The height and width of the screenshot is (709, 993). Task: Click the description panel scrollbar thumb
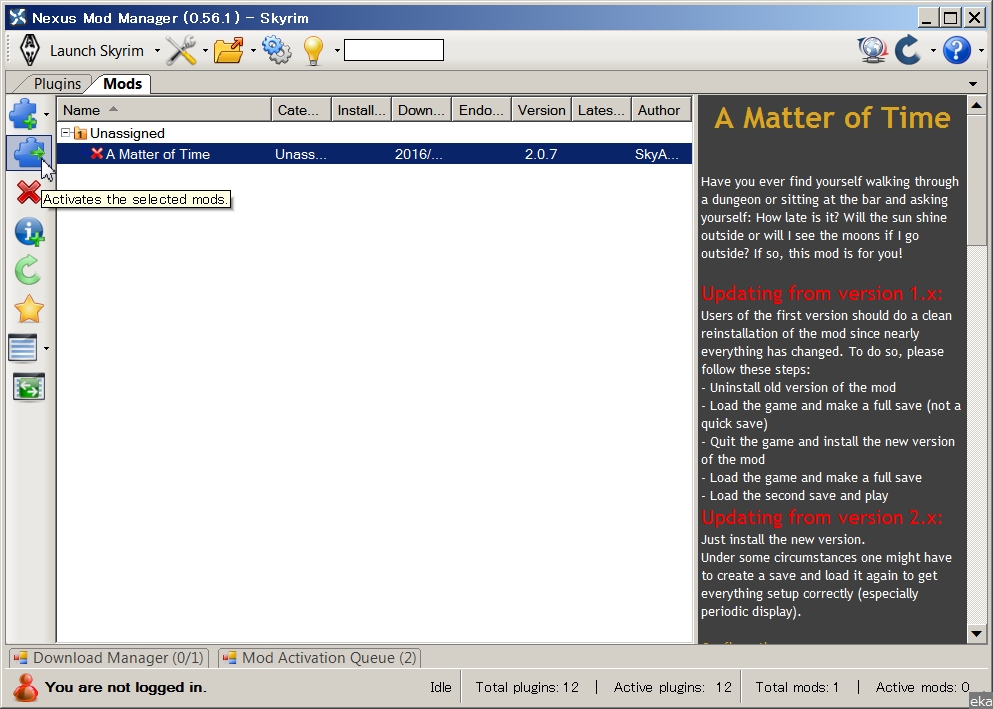pos(976,180)
